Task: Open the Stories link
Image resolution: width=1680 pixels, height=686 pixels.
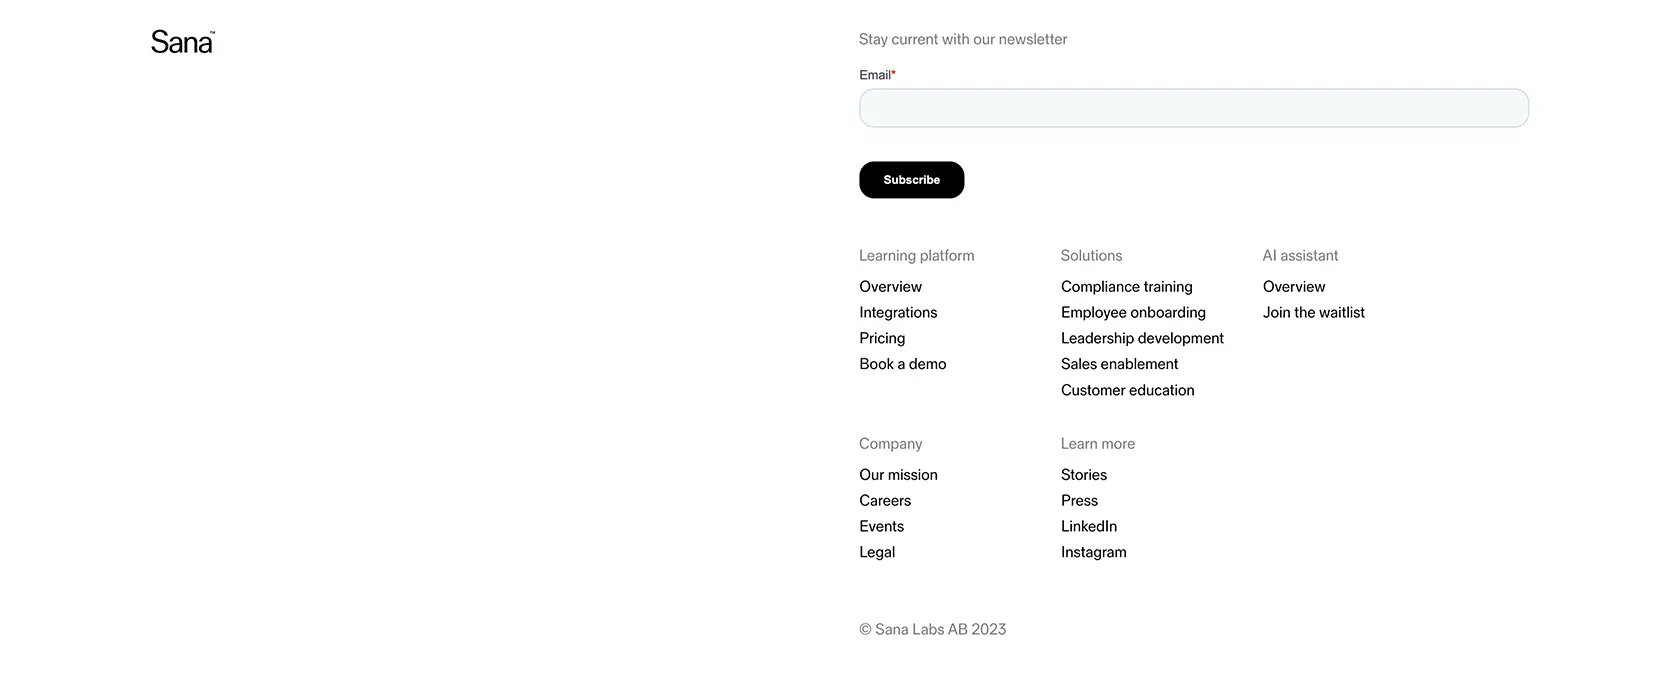Action: 1084,475
